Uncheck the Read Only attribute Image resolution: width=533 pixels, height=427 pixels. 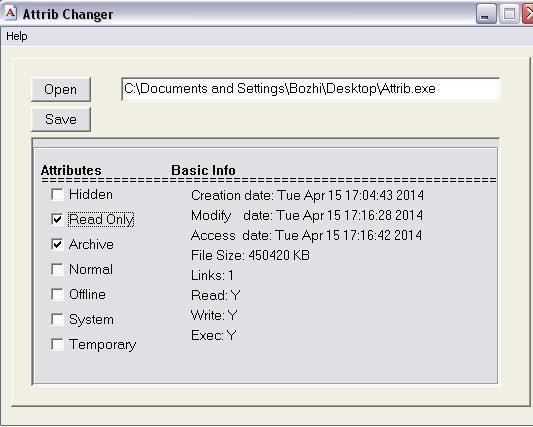coord(57,219)
